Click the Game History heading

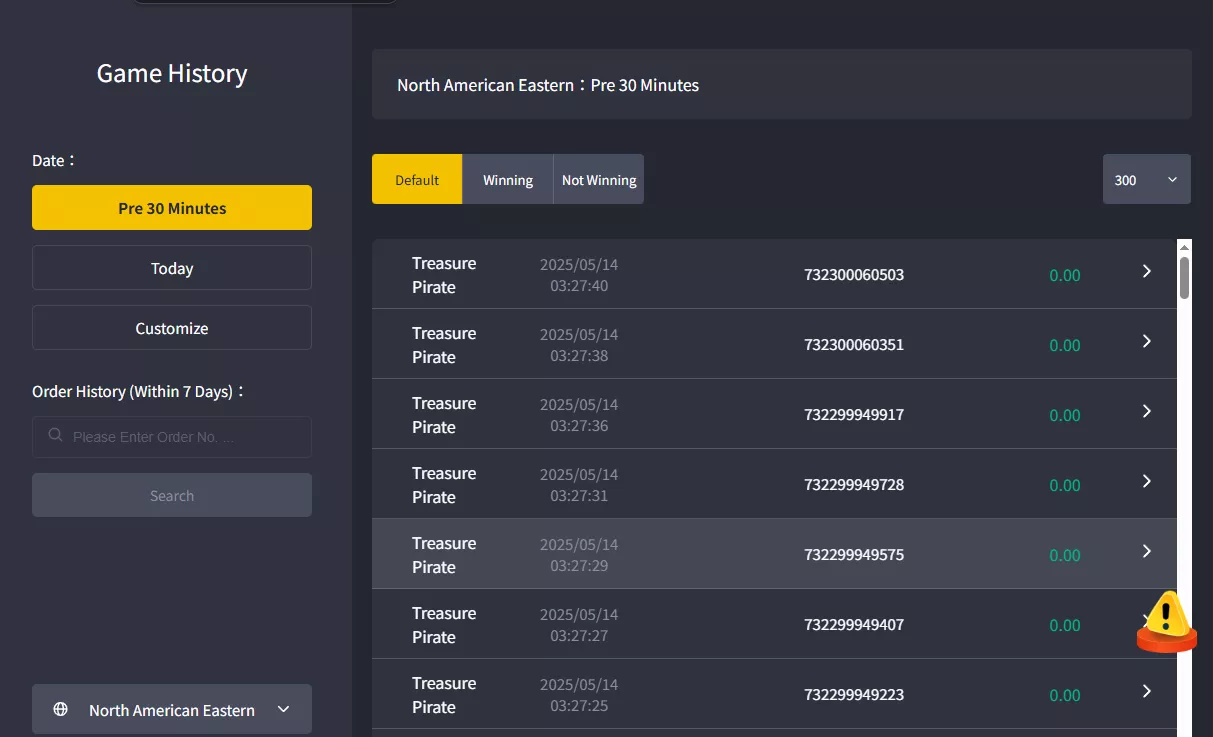pyautogui.click(x=172, y=73)
